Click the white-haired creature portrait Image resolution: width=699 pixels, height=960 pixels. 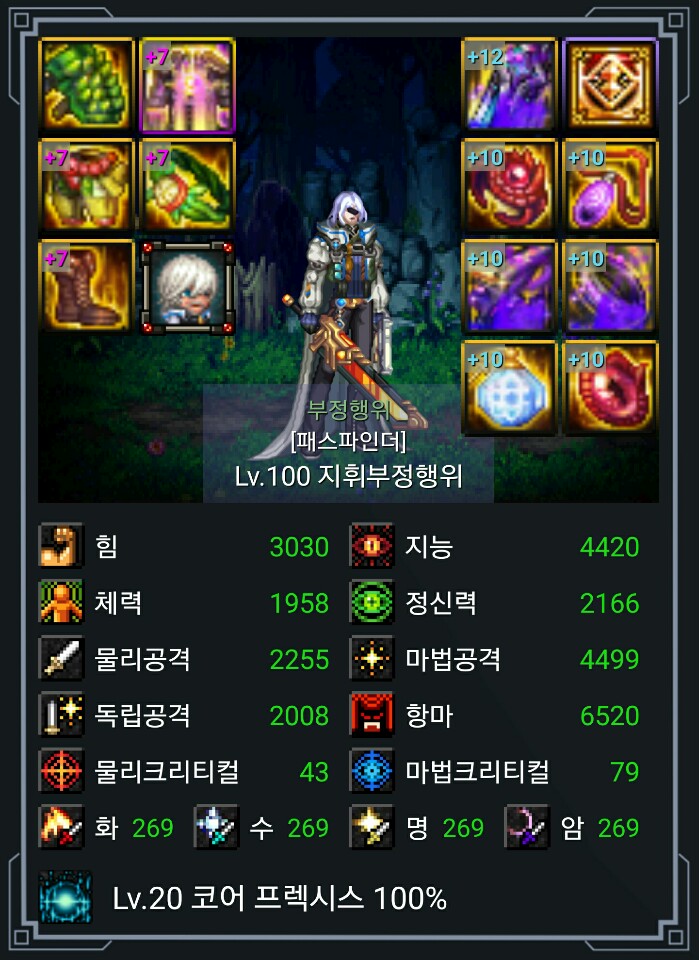click(x=187, y=287)
